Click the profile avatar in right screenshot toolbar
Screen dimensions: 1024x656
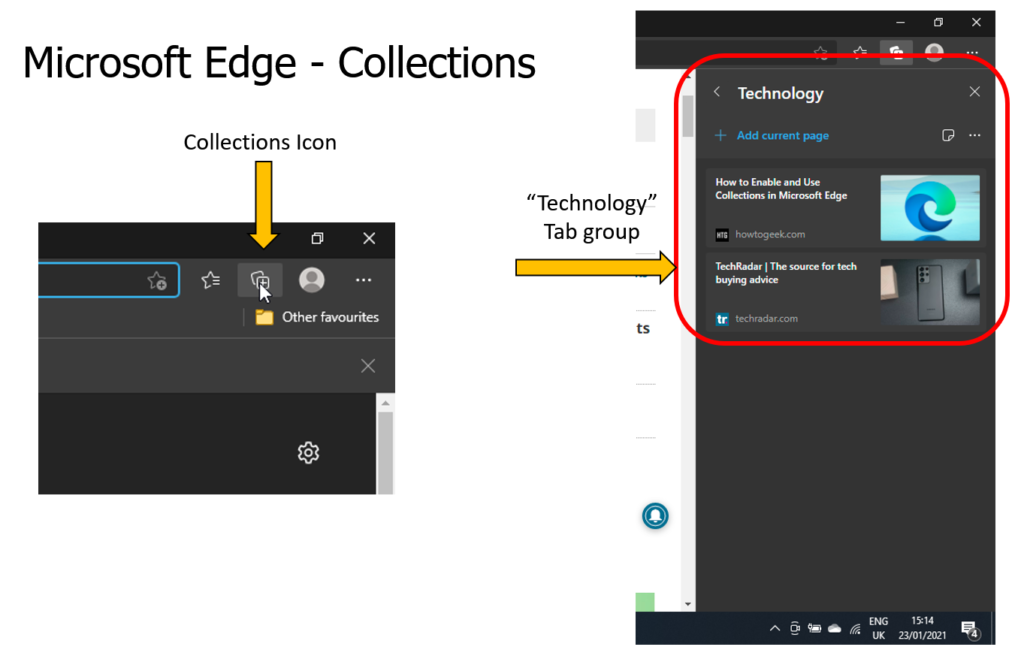935,52
